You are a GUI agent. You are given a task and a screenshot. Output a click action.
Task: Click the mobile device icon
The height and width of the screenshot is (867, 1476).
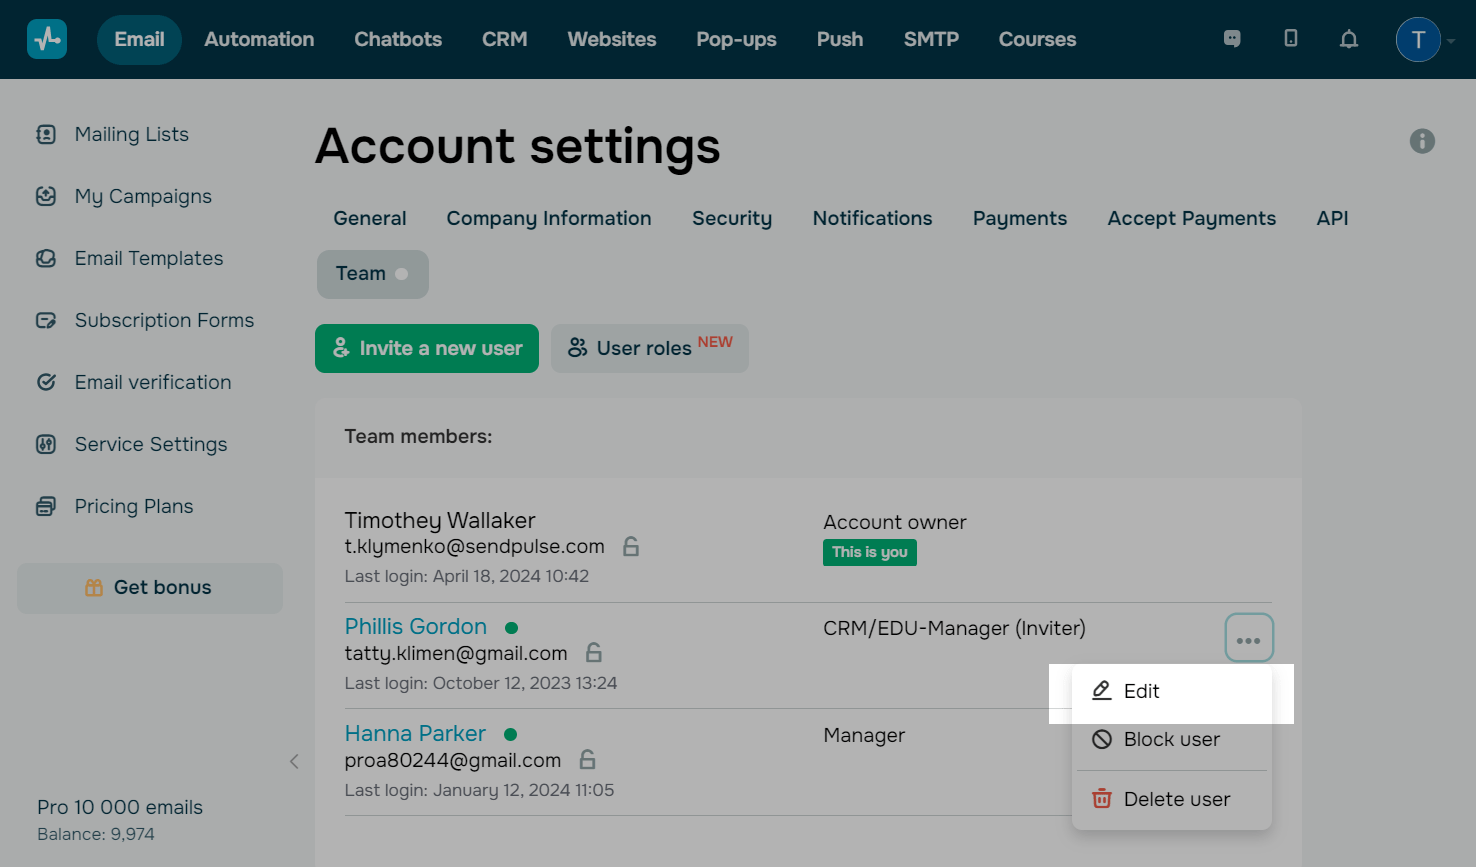[x=1291, y=39]
